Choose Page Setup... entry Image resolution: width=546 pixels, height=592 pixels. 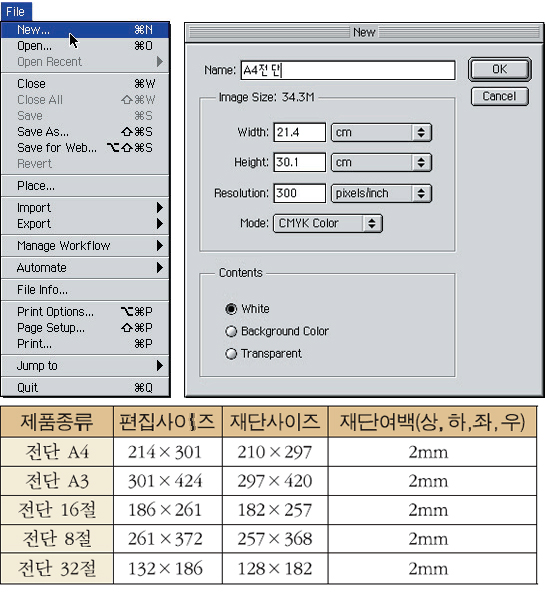85,327
